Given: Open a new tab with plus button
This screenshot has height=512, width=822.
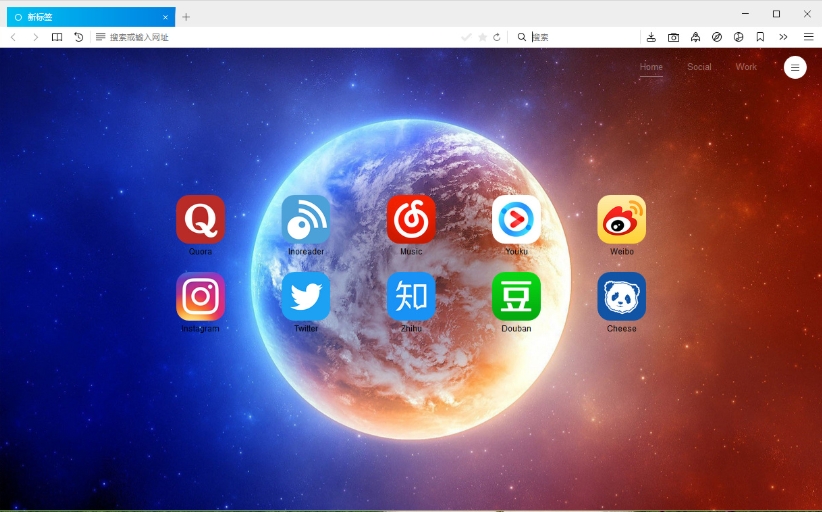Looking at the screenshot, I should click(x=186, y=17).
